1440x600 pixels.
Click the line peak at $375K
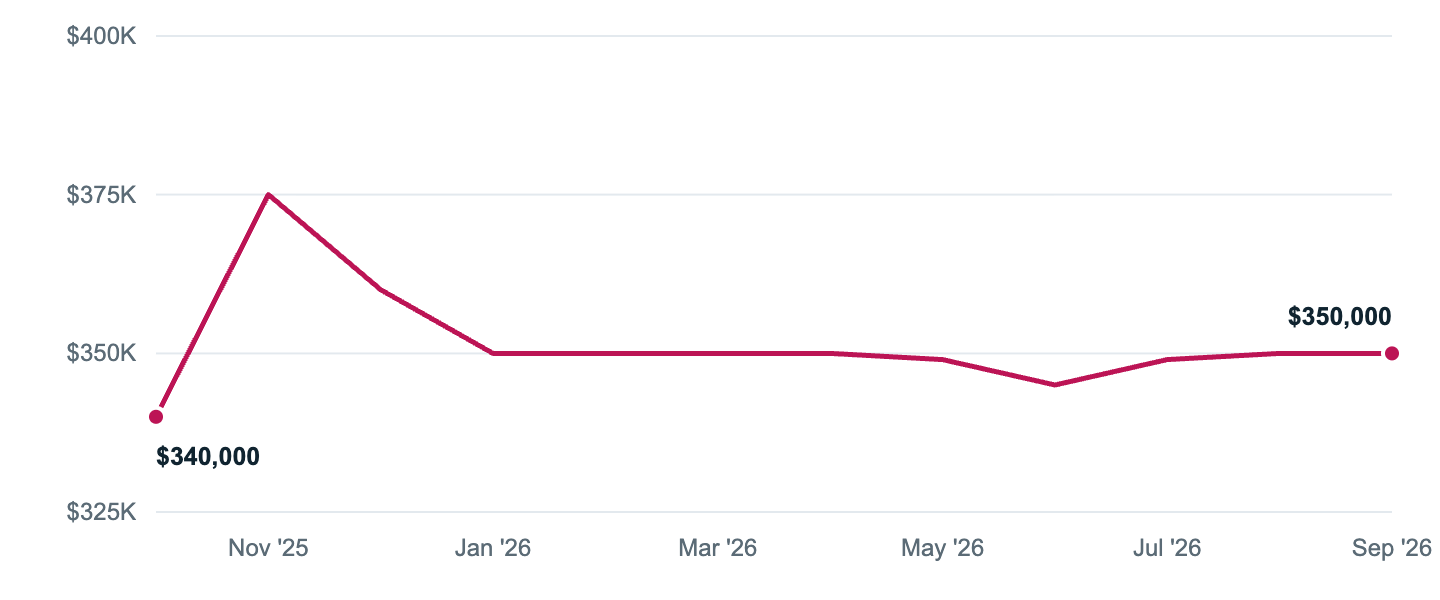[x=268, y=194]
